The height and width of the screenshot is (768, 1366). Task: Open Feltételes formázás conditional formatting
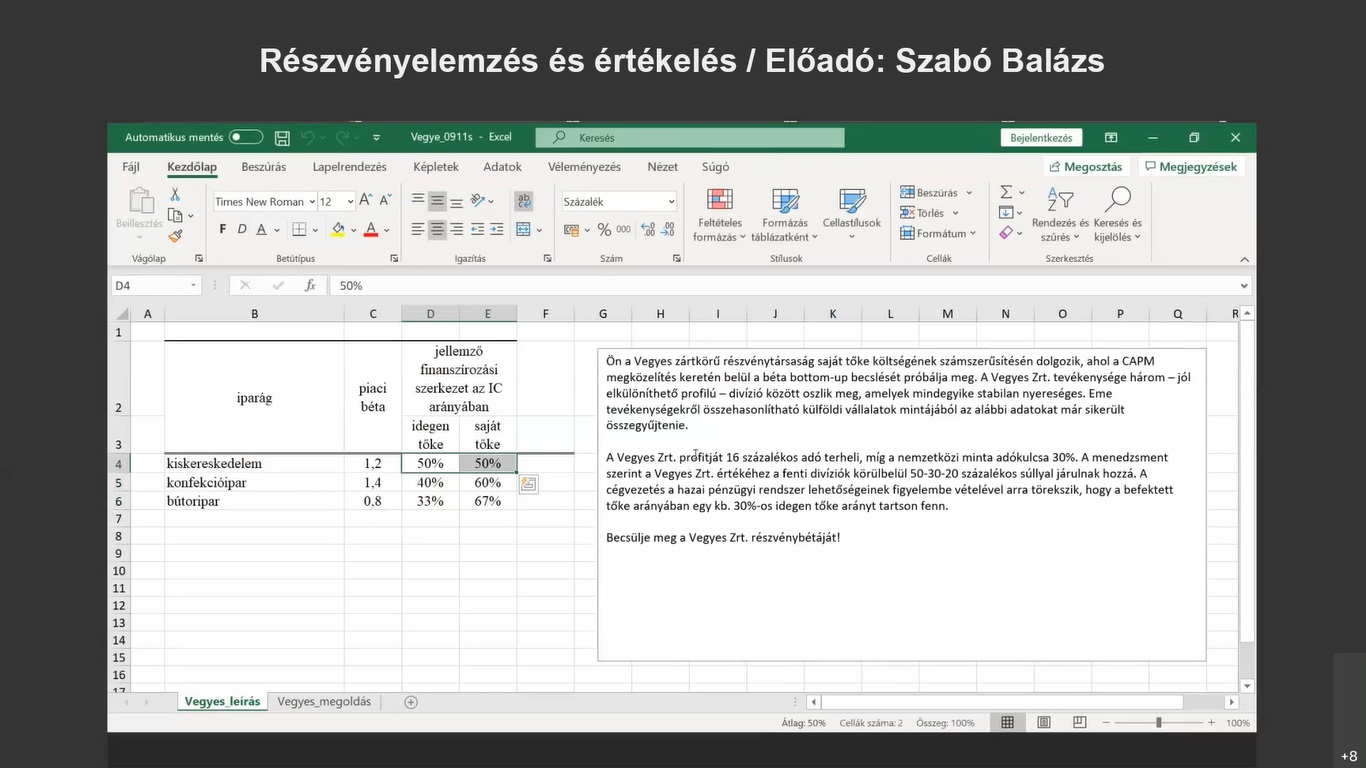719,215
